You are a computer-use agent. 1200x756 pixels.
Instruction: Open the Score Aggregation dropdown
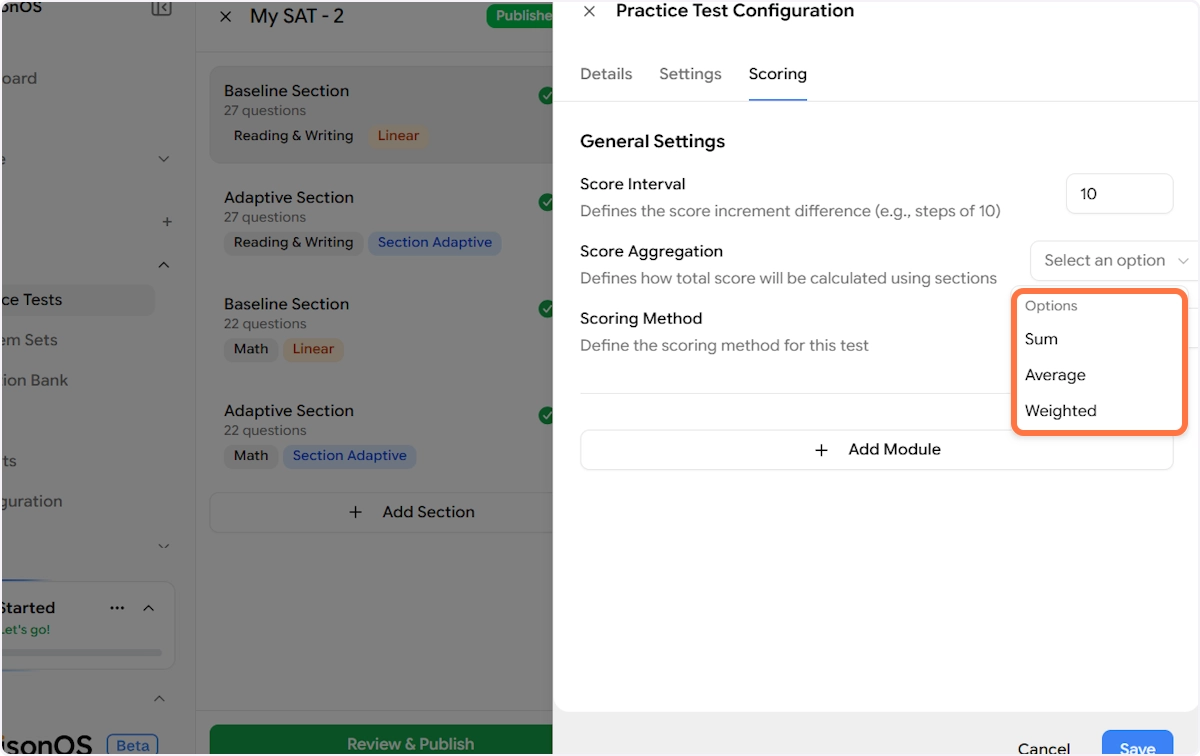coord(1114,261)
